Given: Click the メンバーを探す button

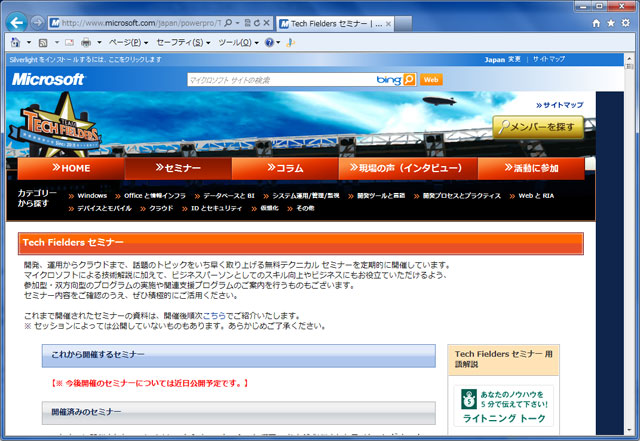Looking at the screenshot, I should (538, 127).
